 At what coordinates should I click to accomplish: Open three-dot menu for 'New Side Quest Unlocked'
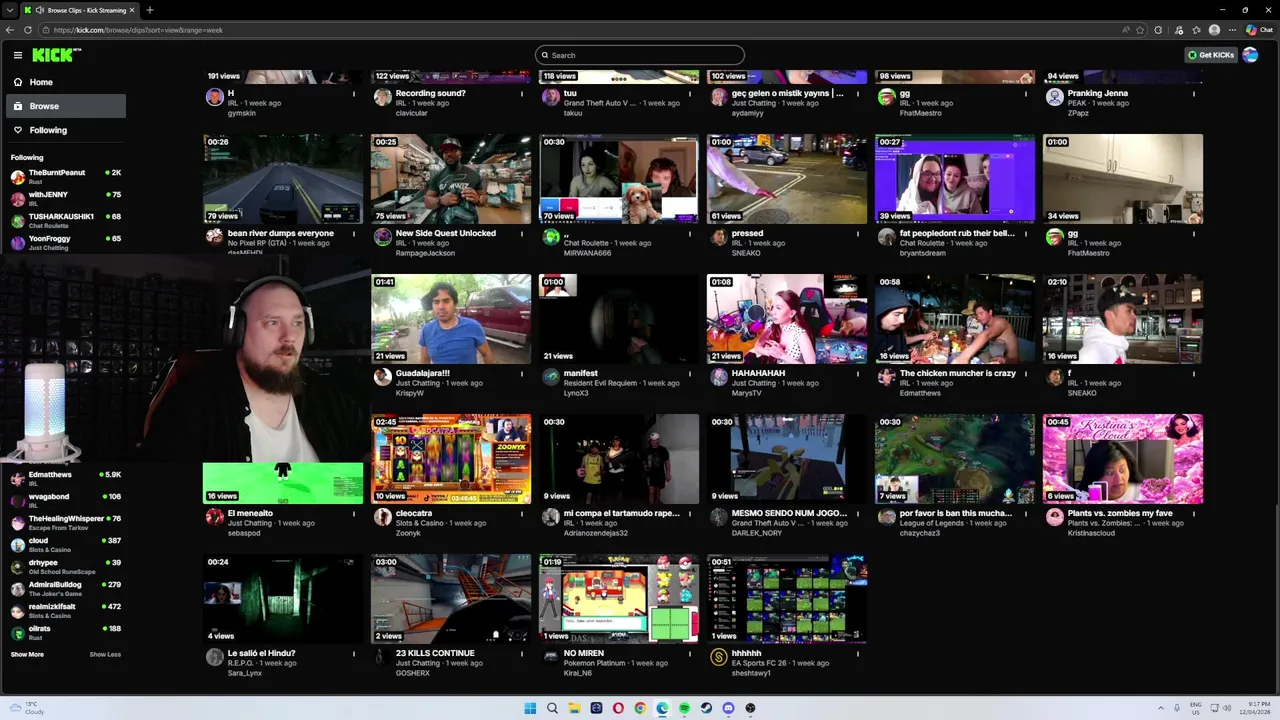(521, 233)
